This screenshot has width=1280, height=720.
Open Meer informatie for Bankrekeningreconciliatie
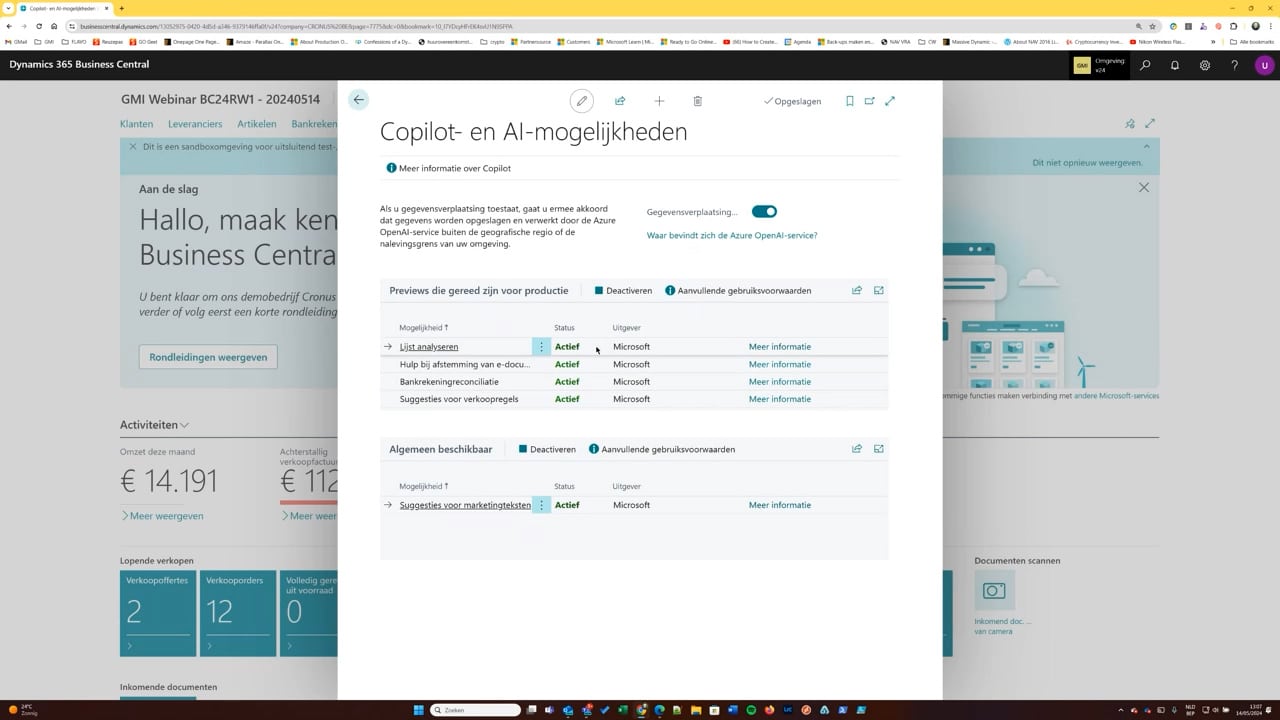click(x=780, y=382)
